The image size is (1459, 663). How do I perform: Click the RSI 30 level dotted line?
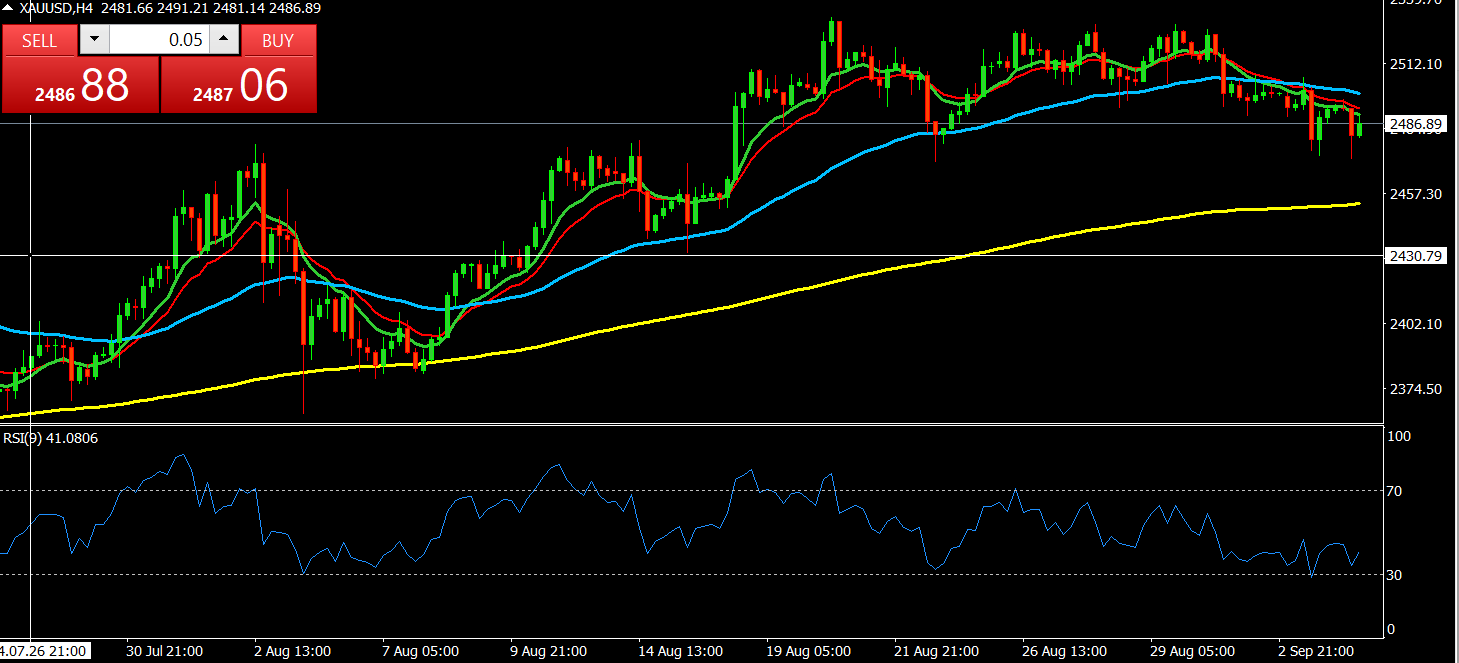[690, 574]
